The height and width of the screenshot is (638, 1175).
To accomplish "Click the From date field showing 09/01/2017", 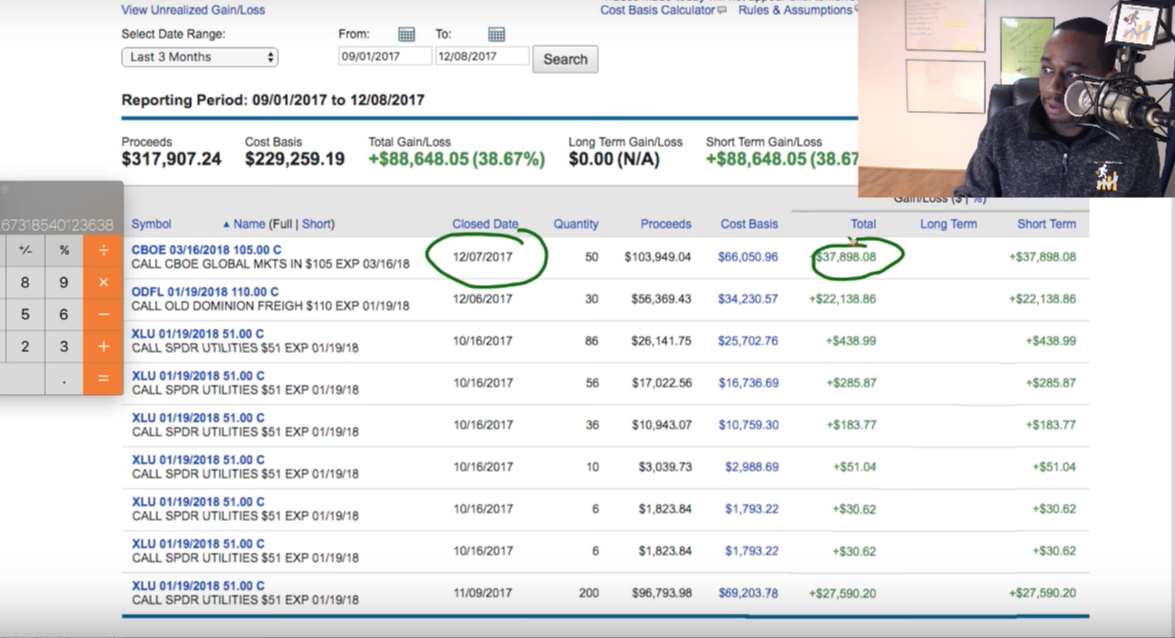I will tap(384, 56).
